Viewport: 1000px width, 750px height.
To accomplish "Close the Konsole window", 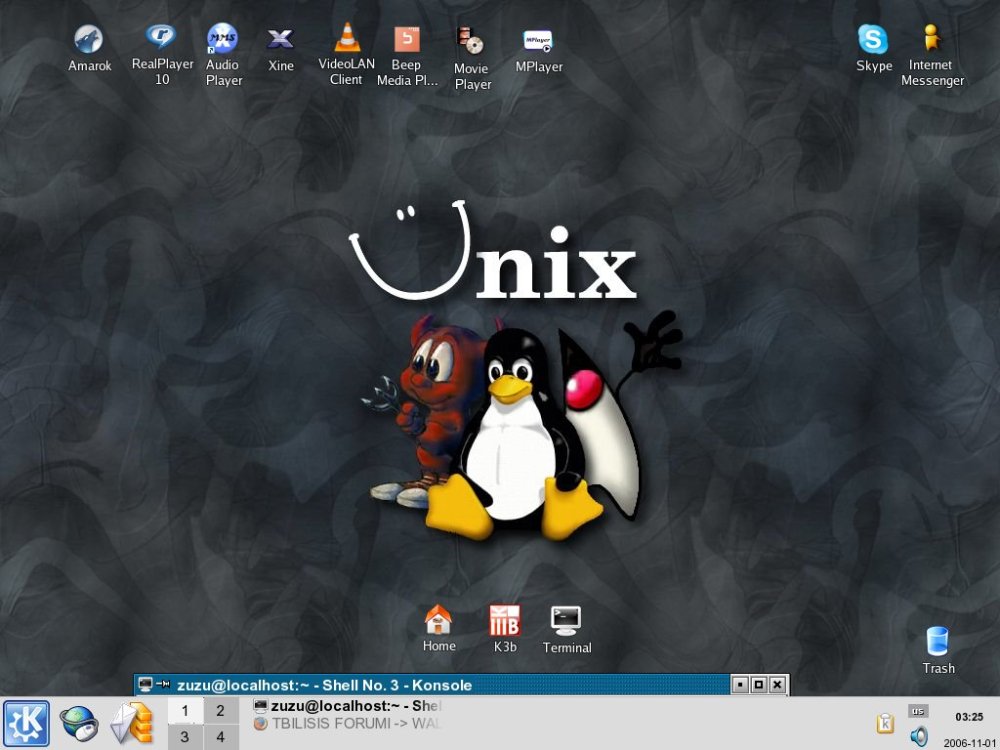I will coord(777,685).
